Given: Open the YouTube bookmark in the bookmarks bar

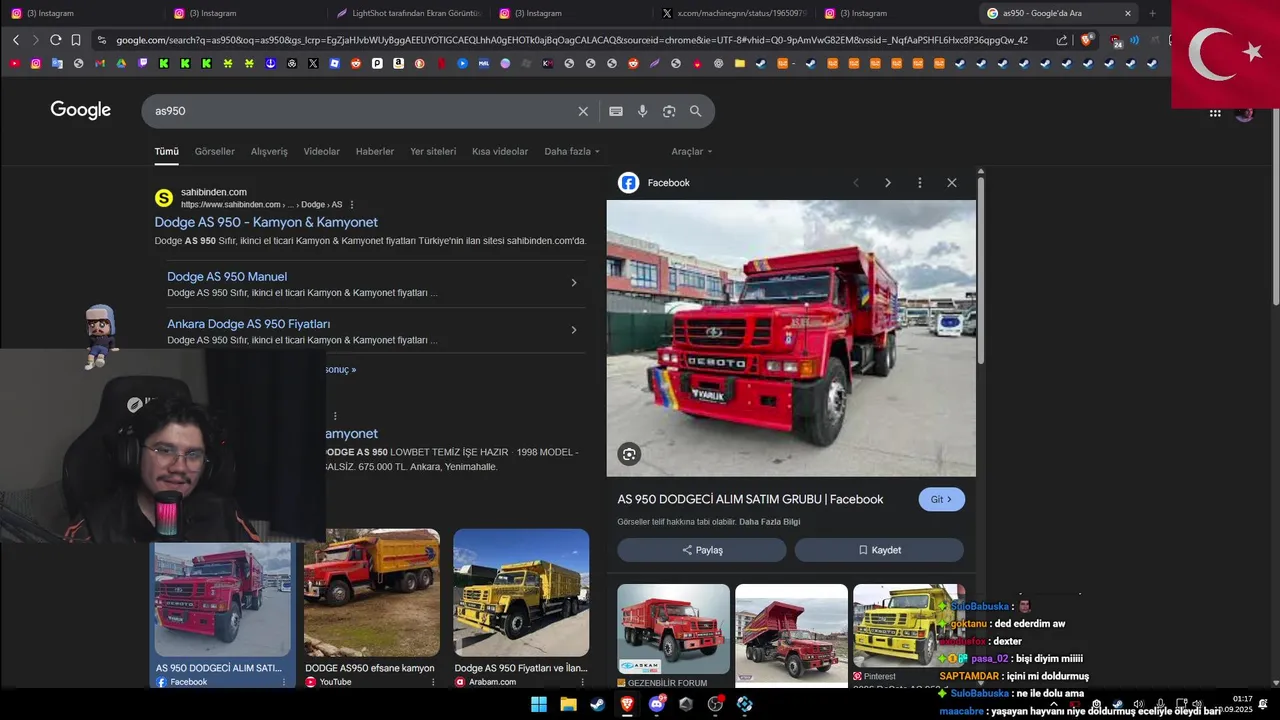Looking at the screenshot, I should [x=14, y=63].
